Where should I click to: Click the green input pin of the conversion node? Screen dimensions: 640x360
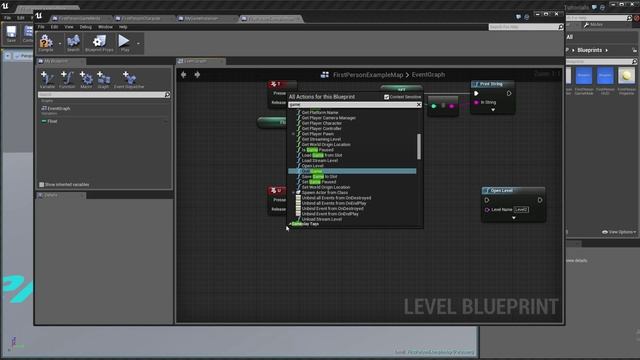click(434, 106)
